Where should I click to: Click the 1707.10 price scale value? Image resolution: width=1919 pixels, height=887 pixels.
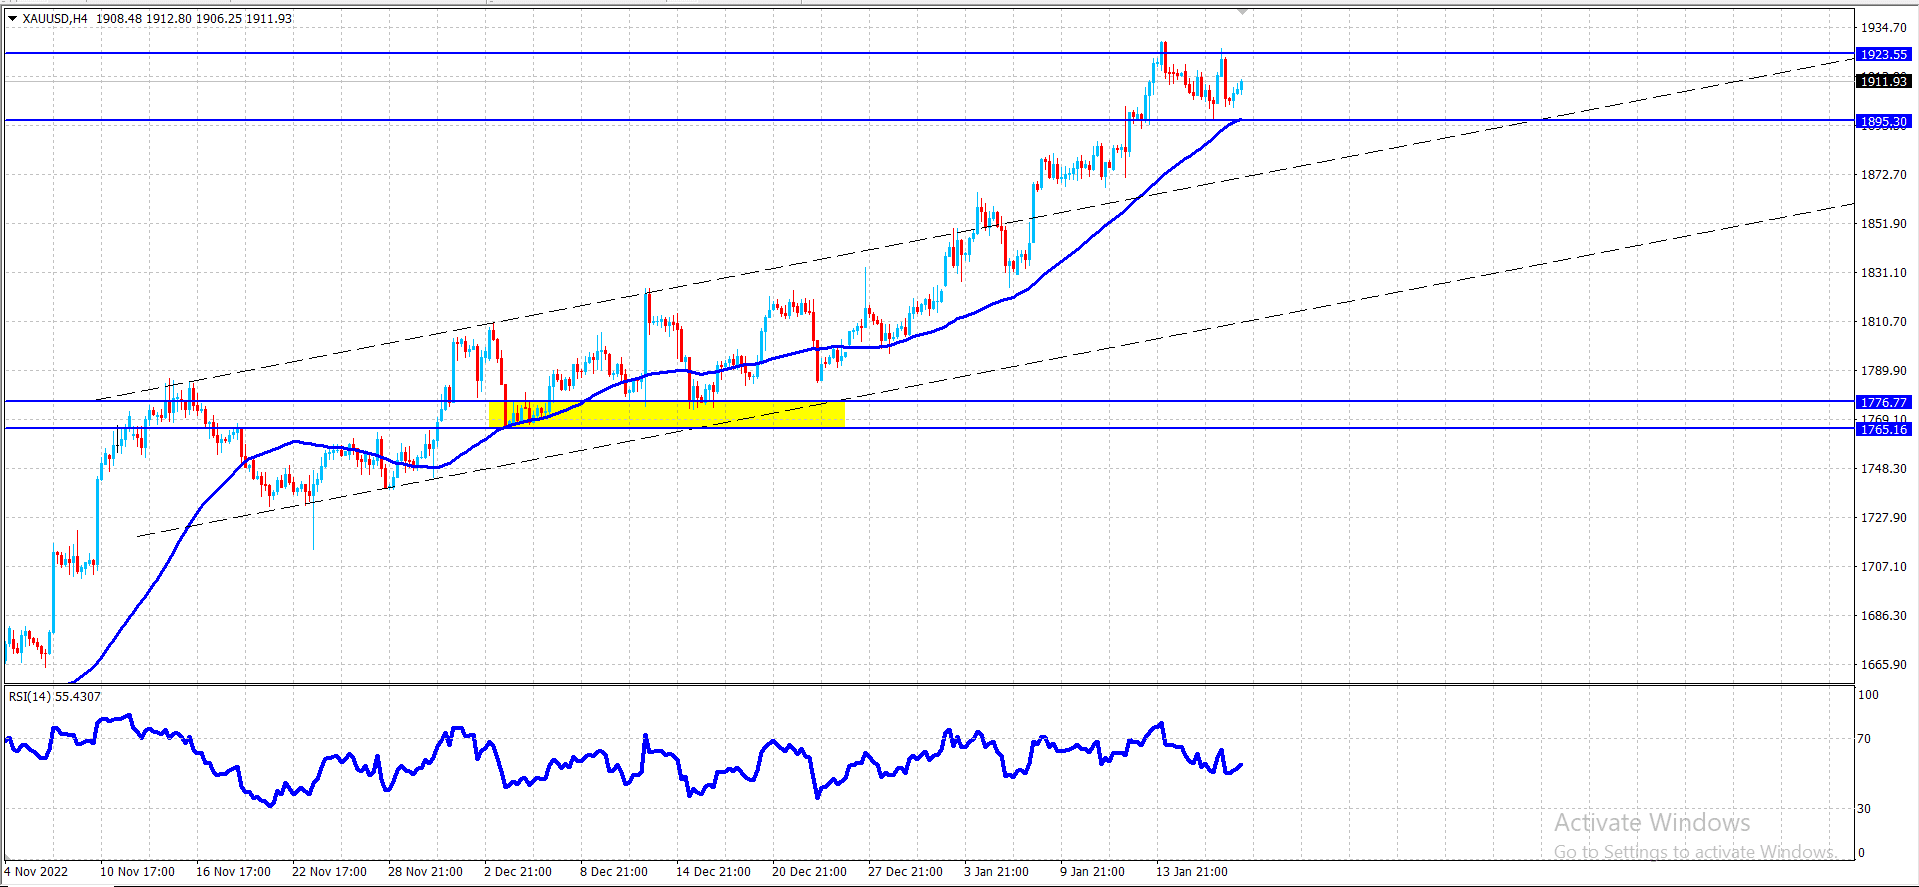coord(1883,566)
